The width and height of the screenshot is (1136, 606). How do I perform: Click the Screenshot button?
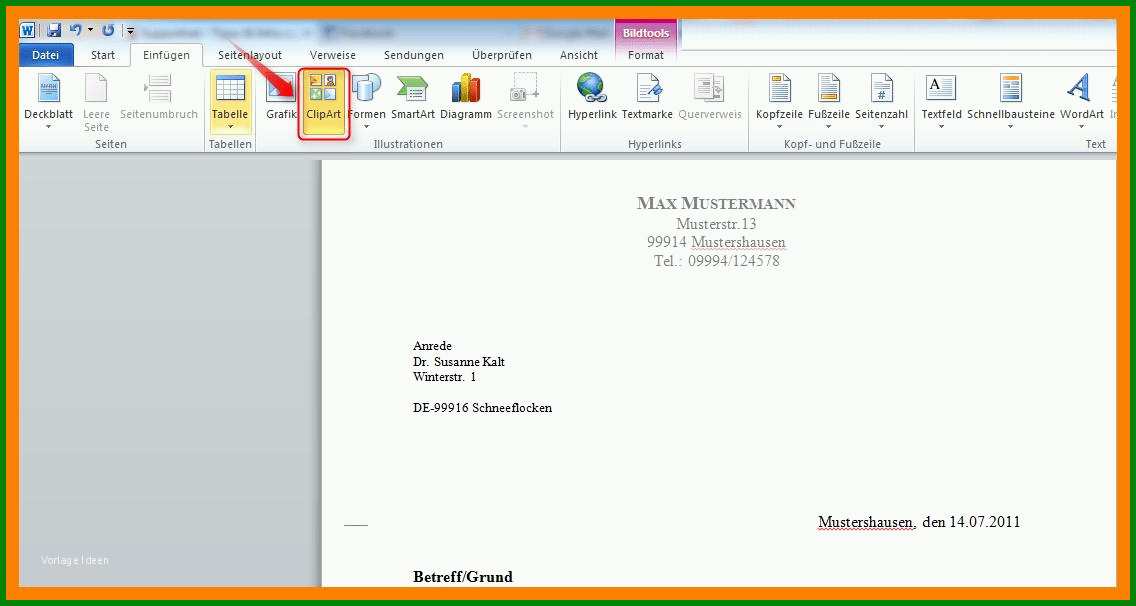point(525,97)
